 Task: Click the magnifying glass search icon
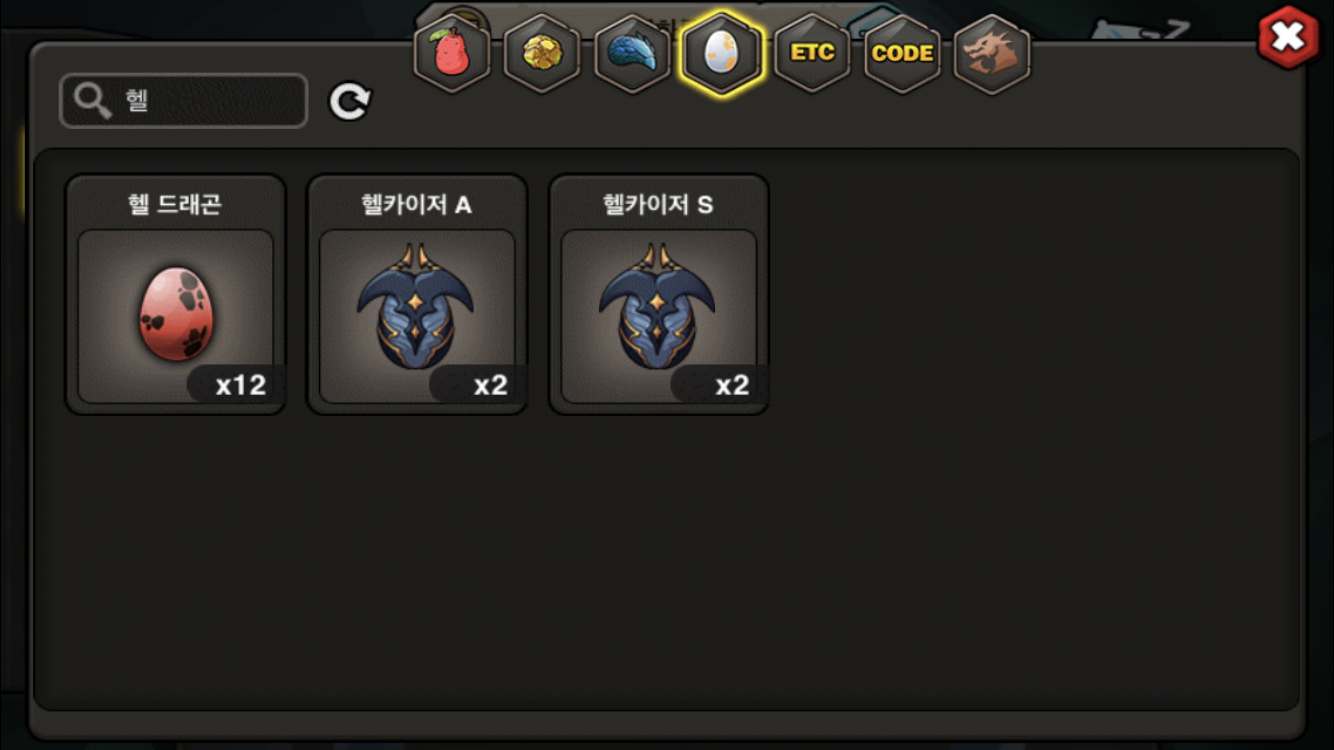93,101
